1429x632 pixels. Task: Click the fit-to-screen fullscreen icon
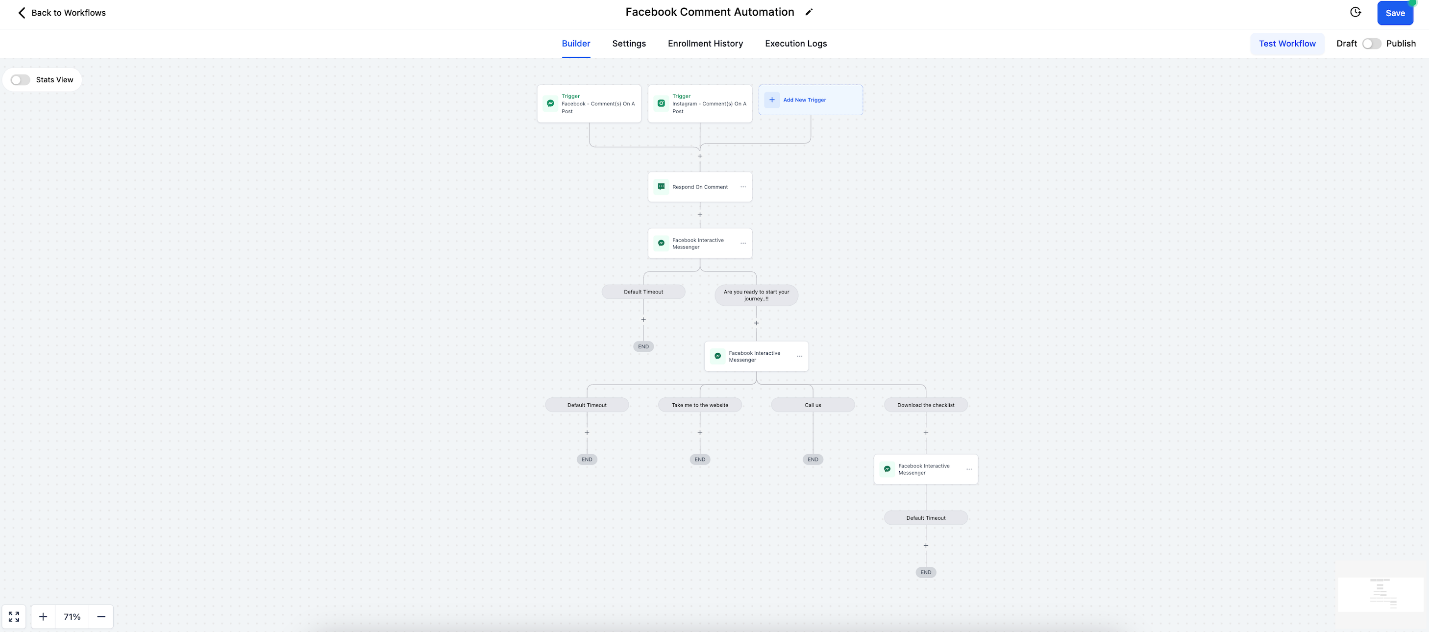coord(14,617)
